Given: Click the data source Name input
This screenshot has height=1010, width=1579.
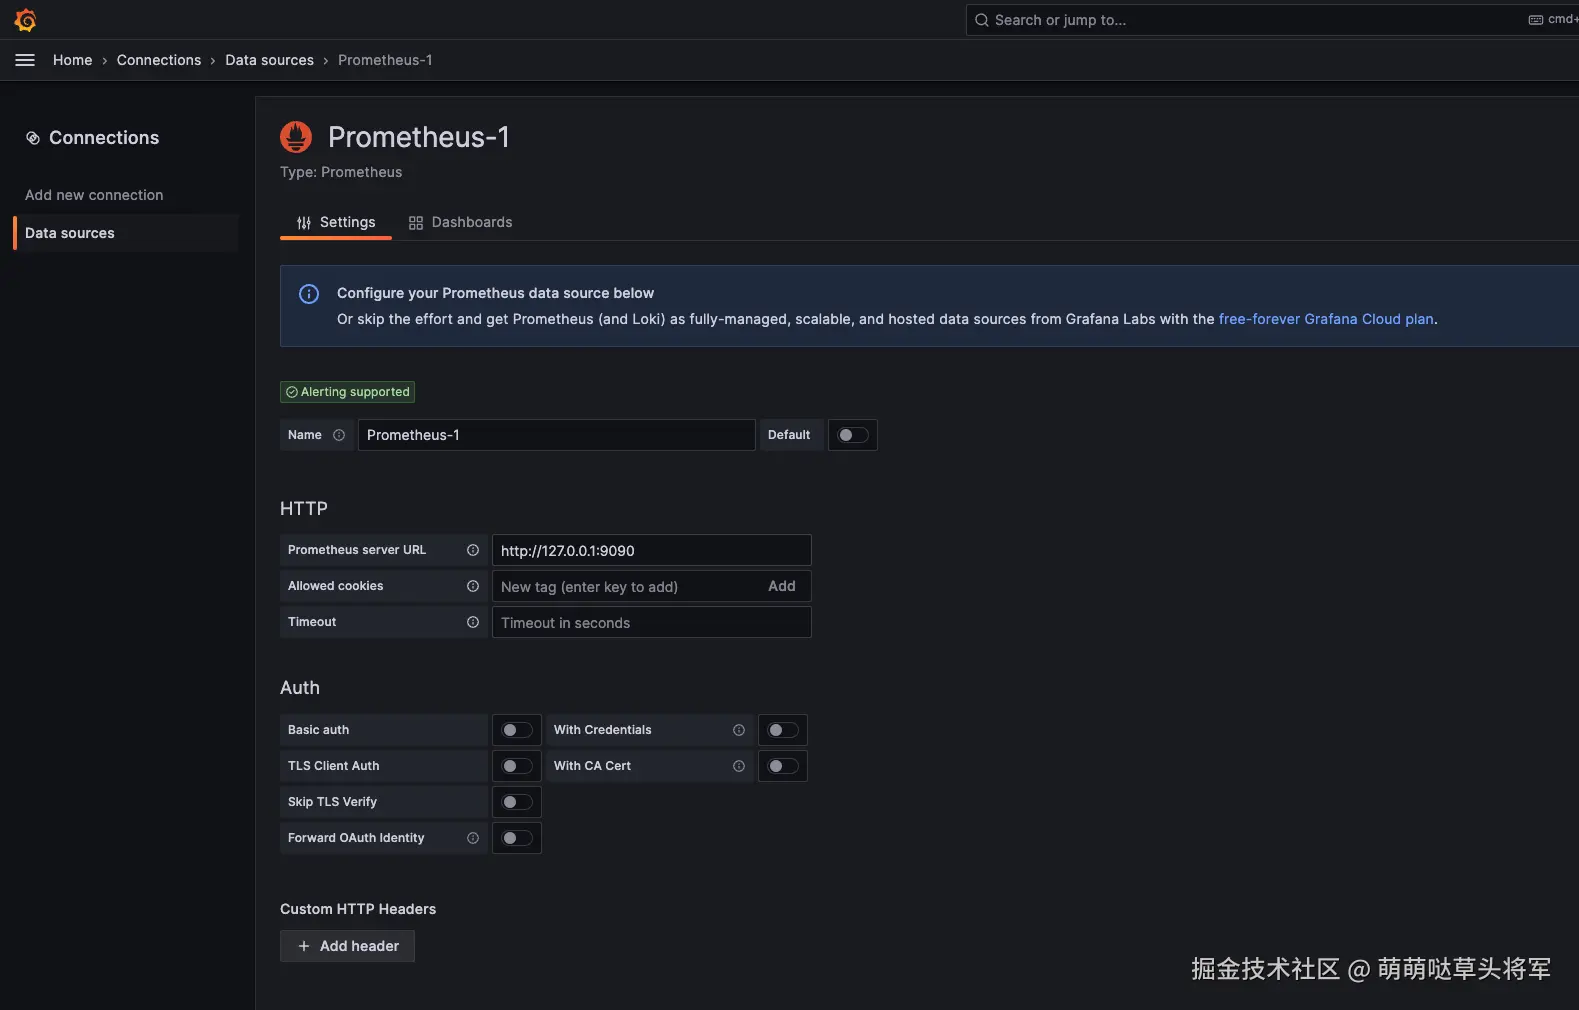Looking at the screenshot, I should 556,435.
